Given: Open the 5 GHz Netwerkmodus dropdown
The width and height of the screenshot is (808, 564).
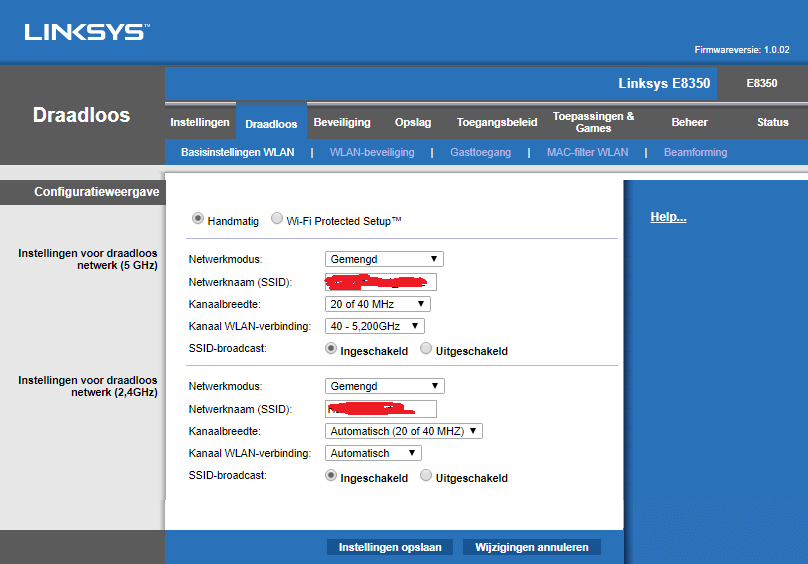Looking at the screenshot, I should (384, 259).
